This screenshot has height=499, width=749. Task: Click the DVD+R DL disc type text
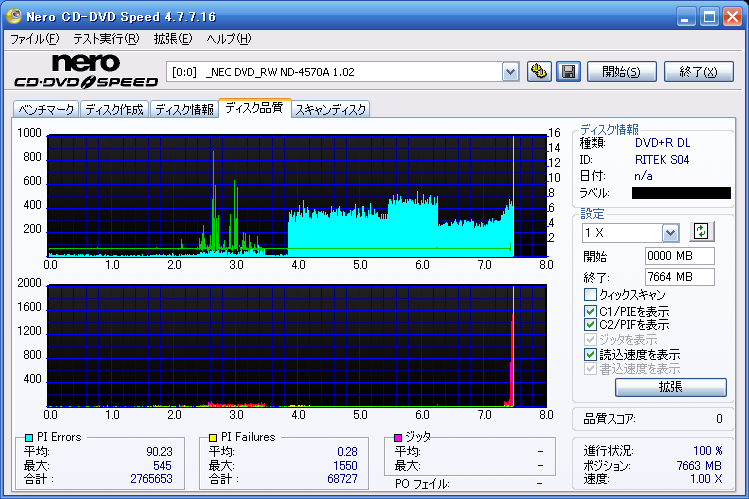coord(663,143)
